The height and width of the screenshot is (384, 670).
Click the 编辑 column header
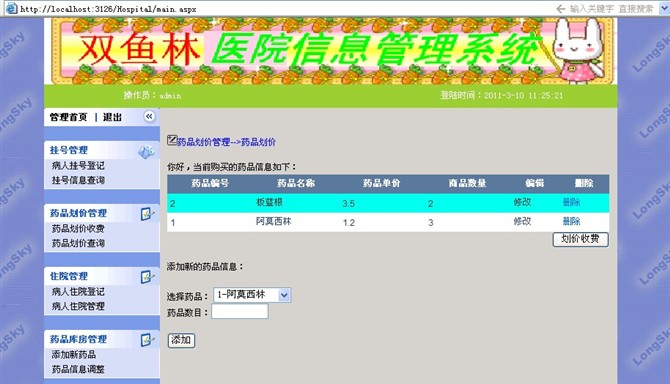[x=535, y=184]
